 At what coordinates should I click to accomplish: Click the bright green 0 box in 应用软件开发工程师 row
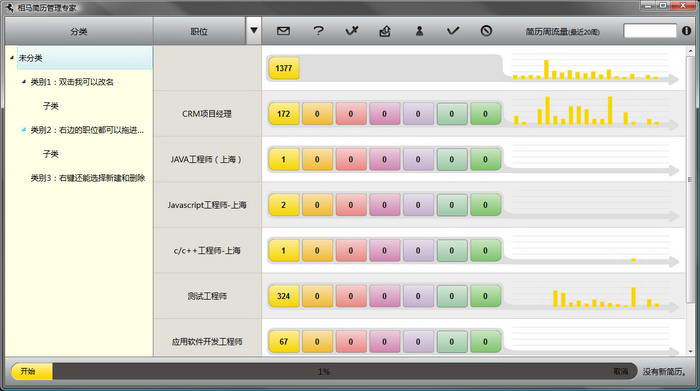tap(485, 341)
